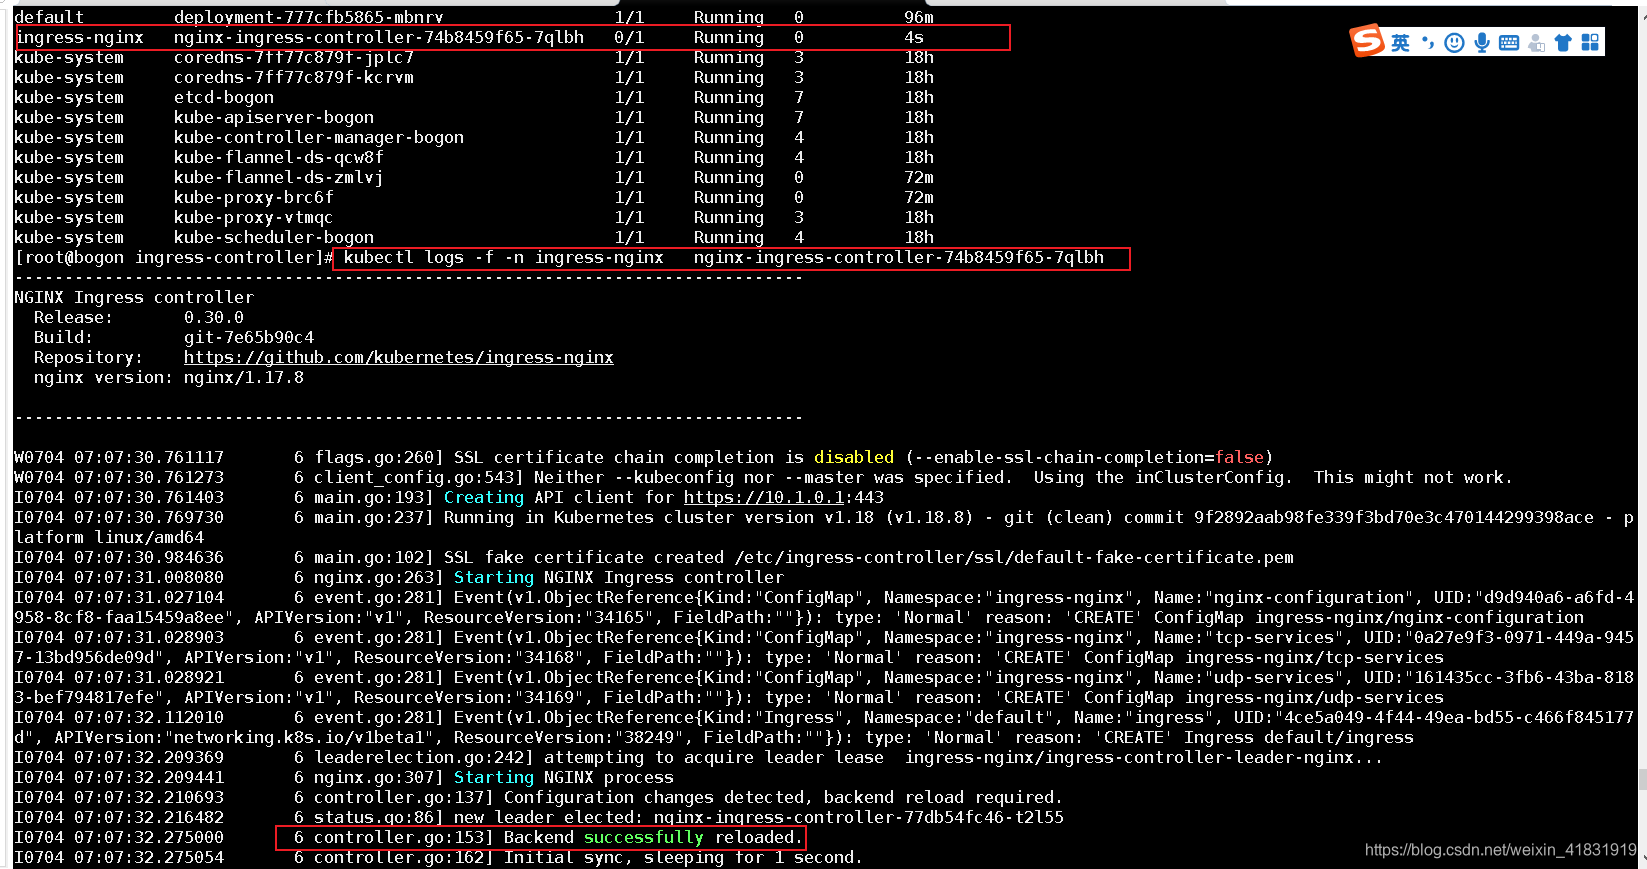
Task: Click the pod name 'kube-apiserver-bogon'
Action: pos(274,117)
